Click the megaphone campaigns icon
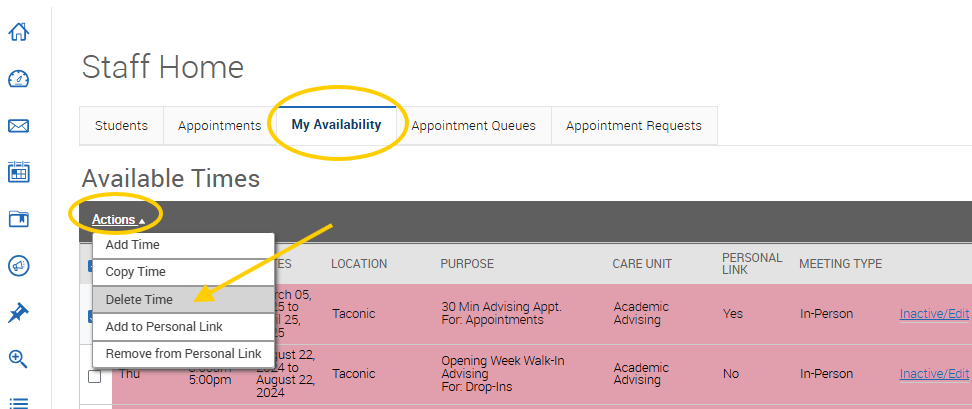 (18, 266)
